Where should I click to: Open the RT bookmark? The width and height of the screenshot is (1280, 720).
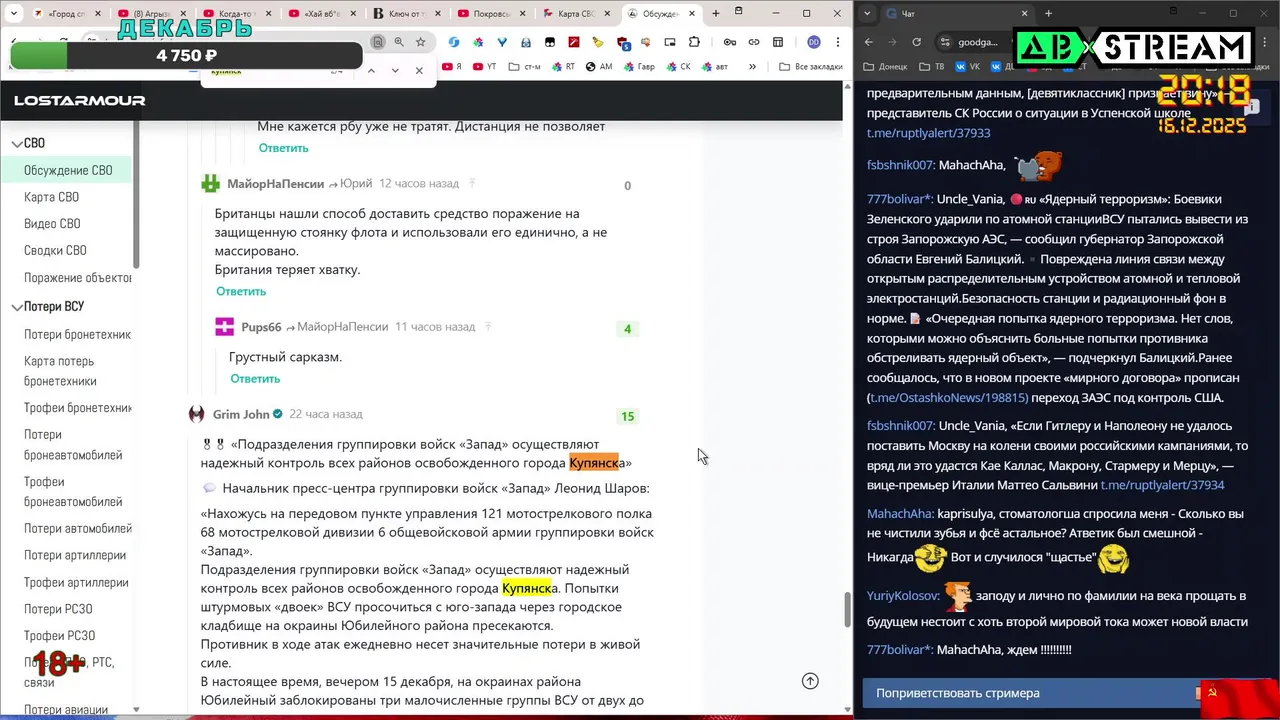pyautogui.click(x=563, y=67)
